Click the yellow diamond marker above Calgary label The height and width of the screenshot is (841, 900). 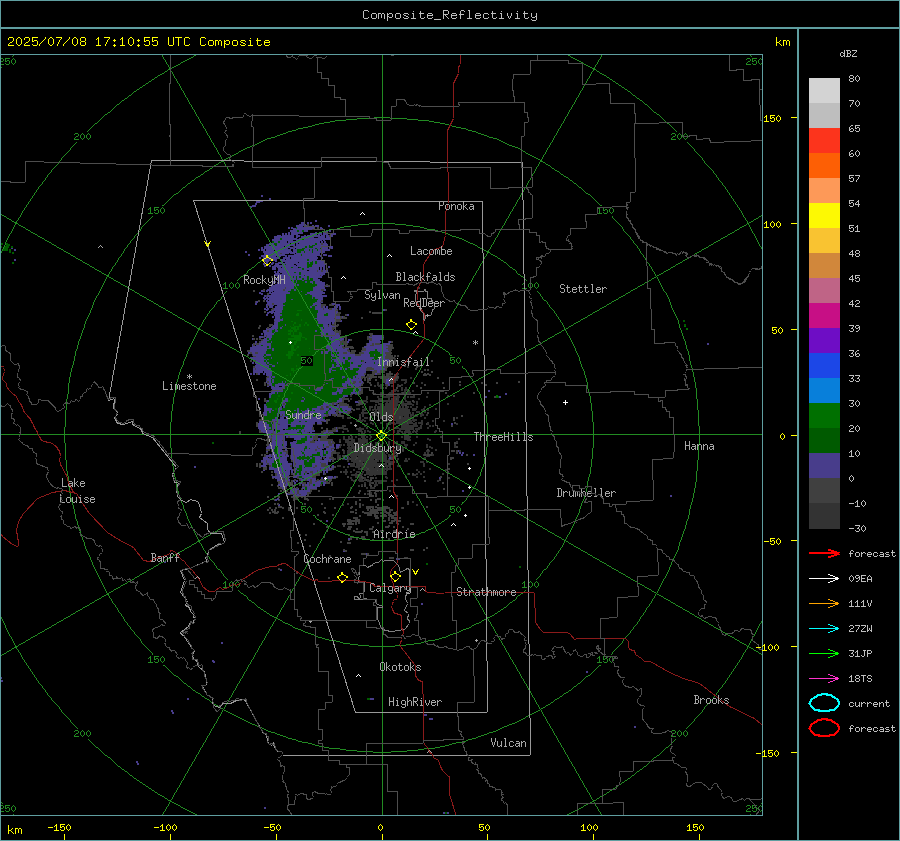pyautogui.click(x=395, y=576)
